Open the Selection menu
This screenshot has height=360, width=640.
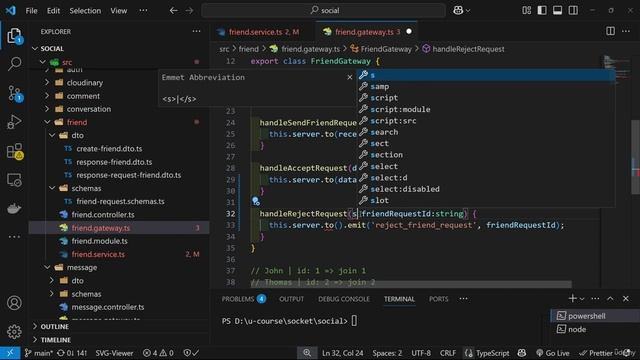coord(85,11)
